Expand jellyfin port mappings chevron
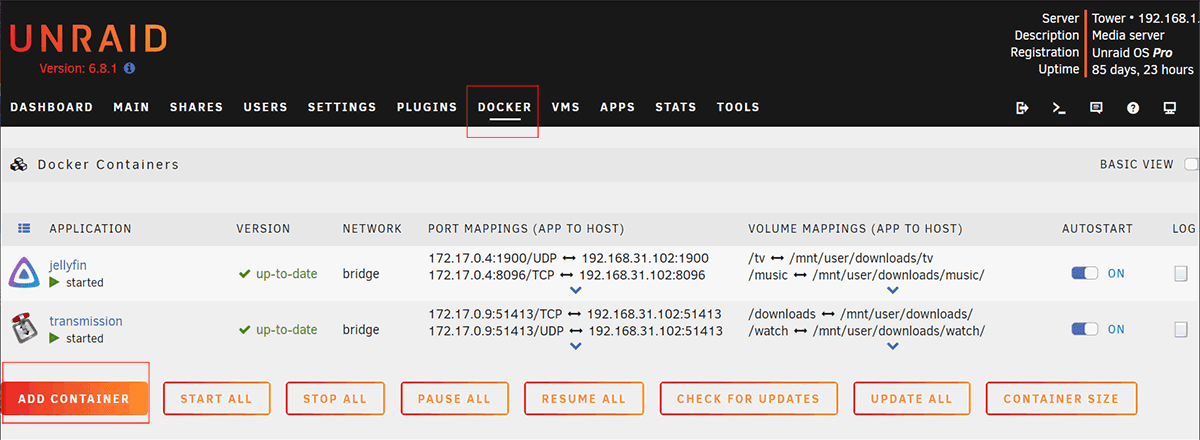Viewport: 1200px width, 440px height. click(x=575, y=291)
